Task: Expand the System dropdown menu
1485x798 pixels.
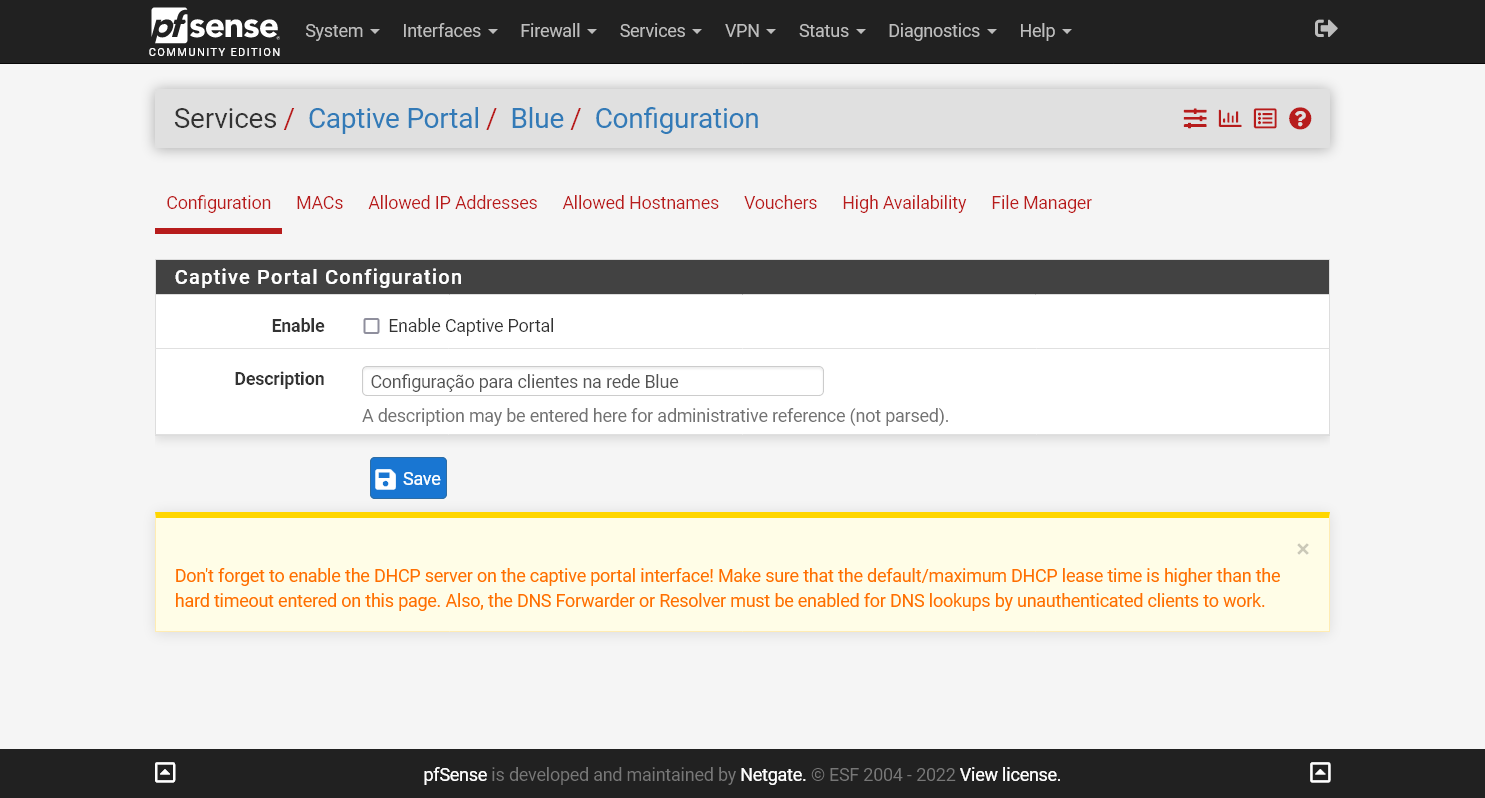Action: pos(342,31)
